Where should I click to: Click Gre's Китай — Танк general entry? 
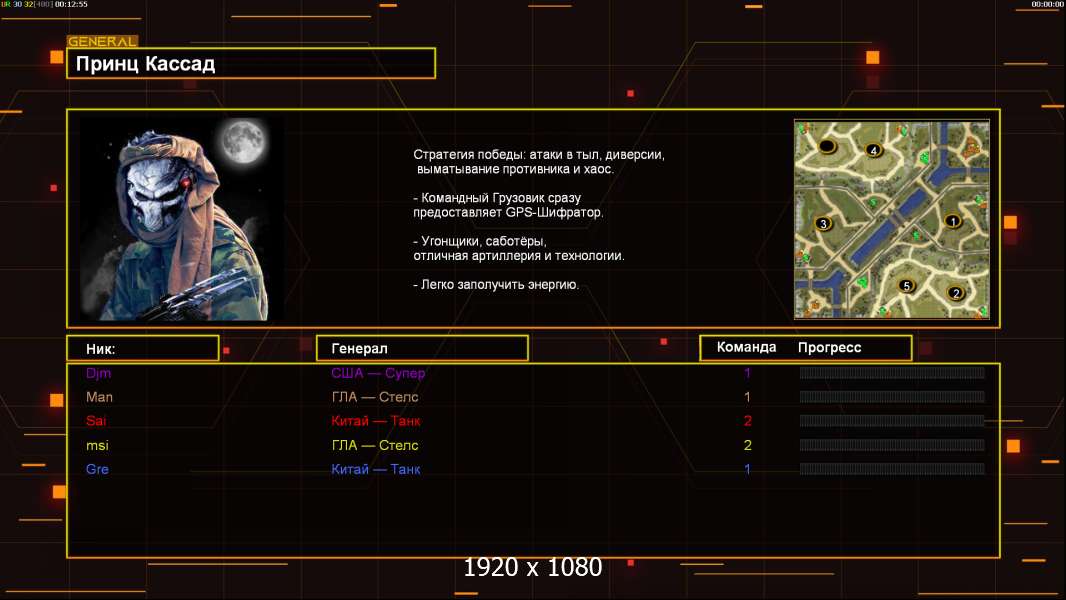point(375,469)
